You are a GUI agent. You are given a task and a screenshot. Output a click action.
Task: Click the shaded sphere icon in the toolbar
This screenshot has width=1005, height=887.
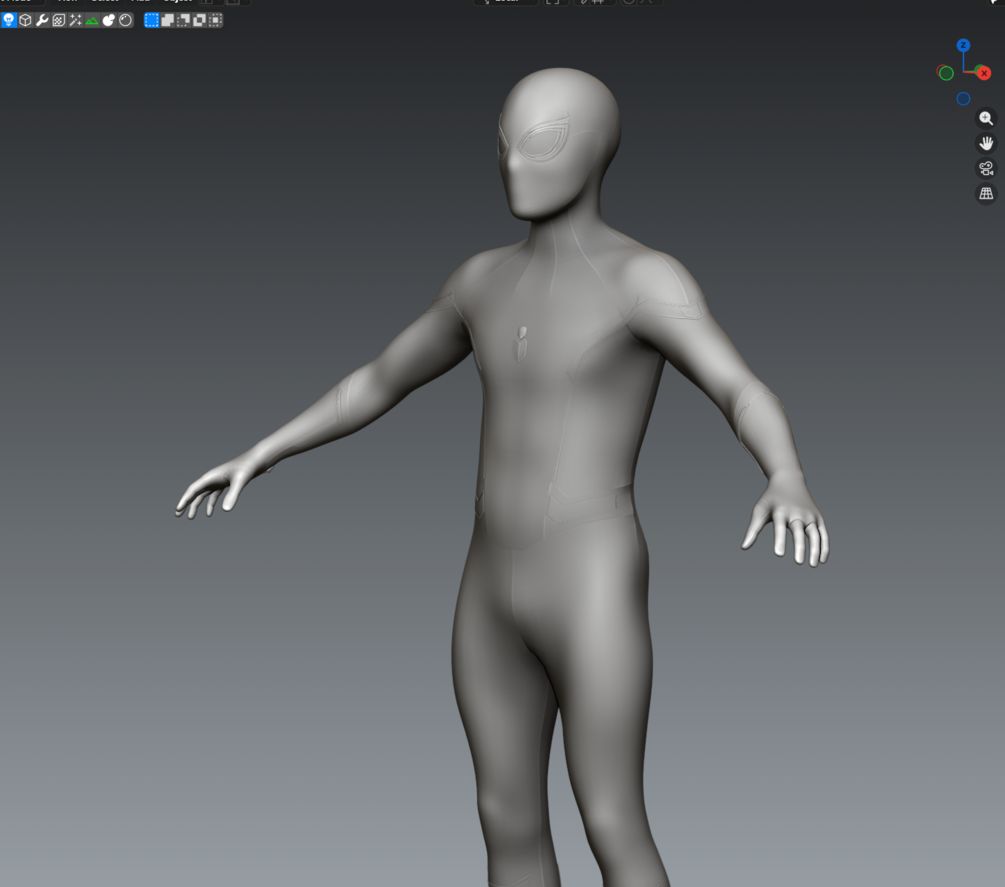pos(126,21)
